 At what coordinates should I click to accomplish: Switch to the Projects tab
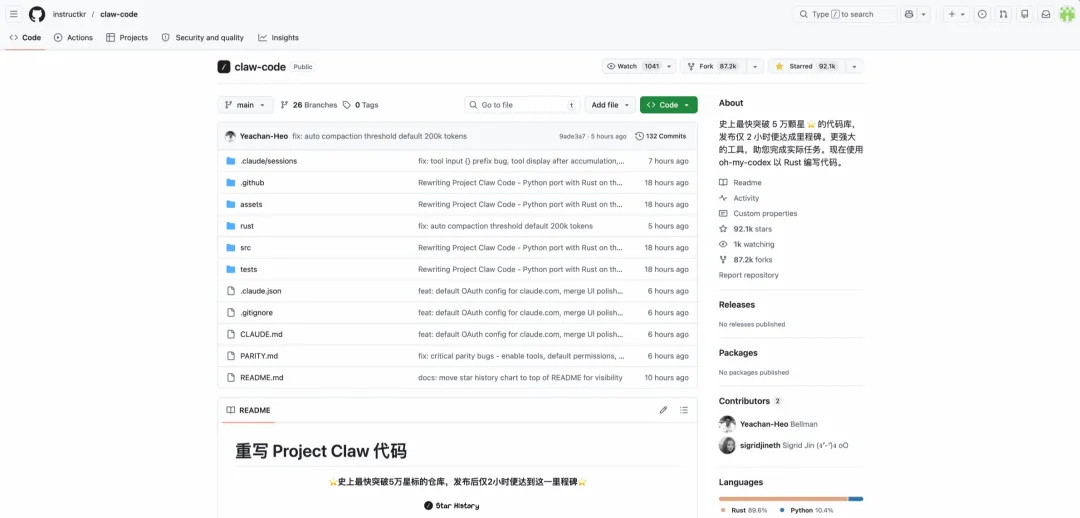click(127, 38)
